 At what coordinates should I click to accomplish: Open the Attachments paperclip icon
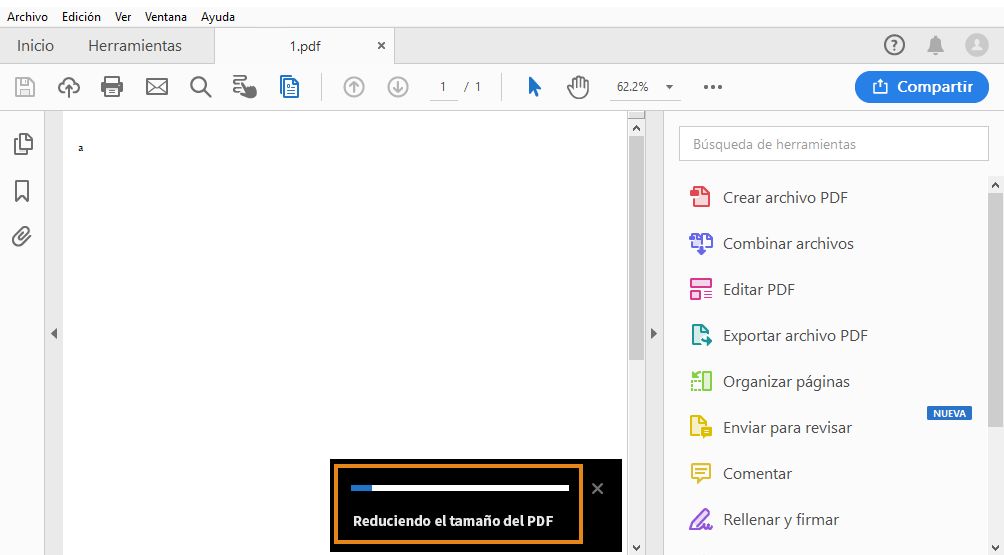tap(22, 237)
